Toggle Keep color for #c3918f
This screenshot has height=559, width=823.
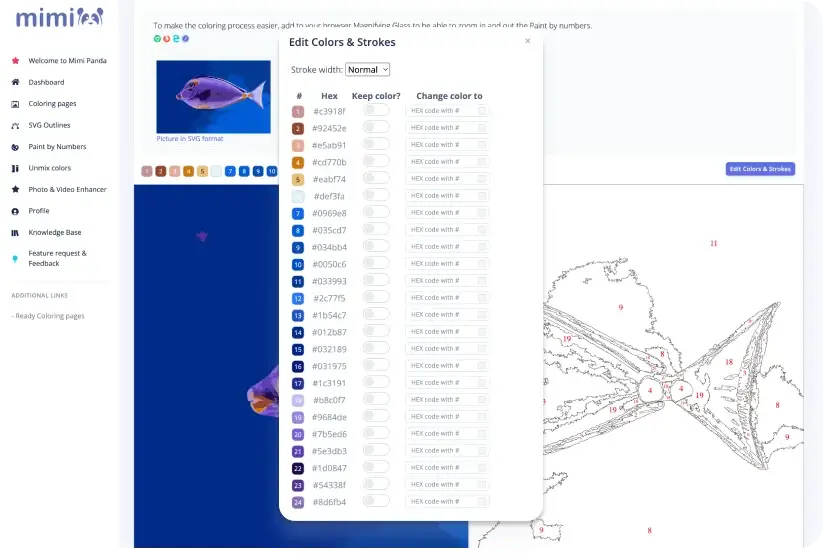coord(375,111)
